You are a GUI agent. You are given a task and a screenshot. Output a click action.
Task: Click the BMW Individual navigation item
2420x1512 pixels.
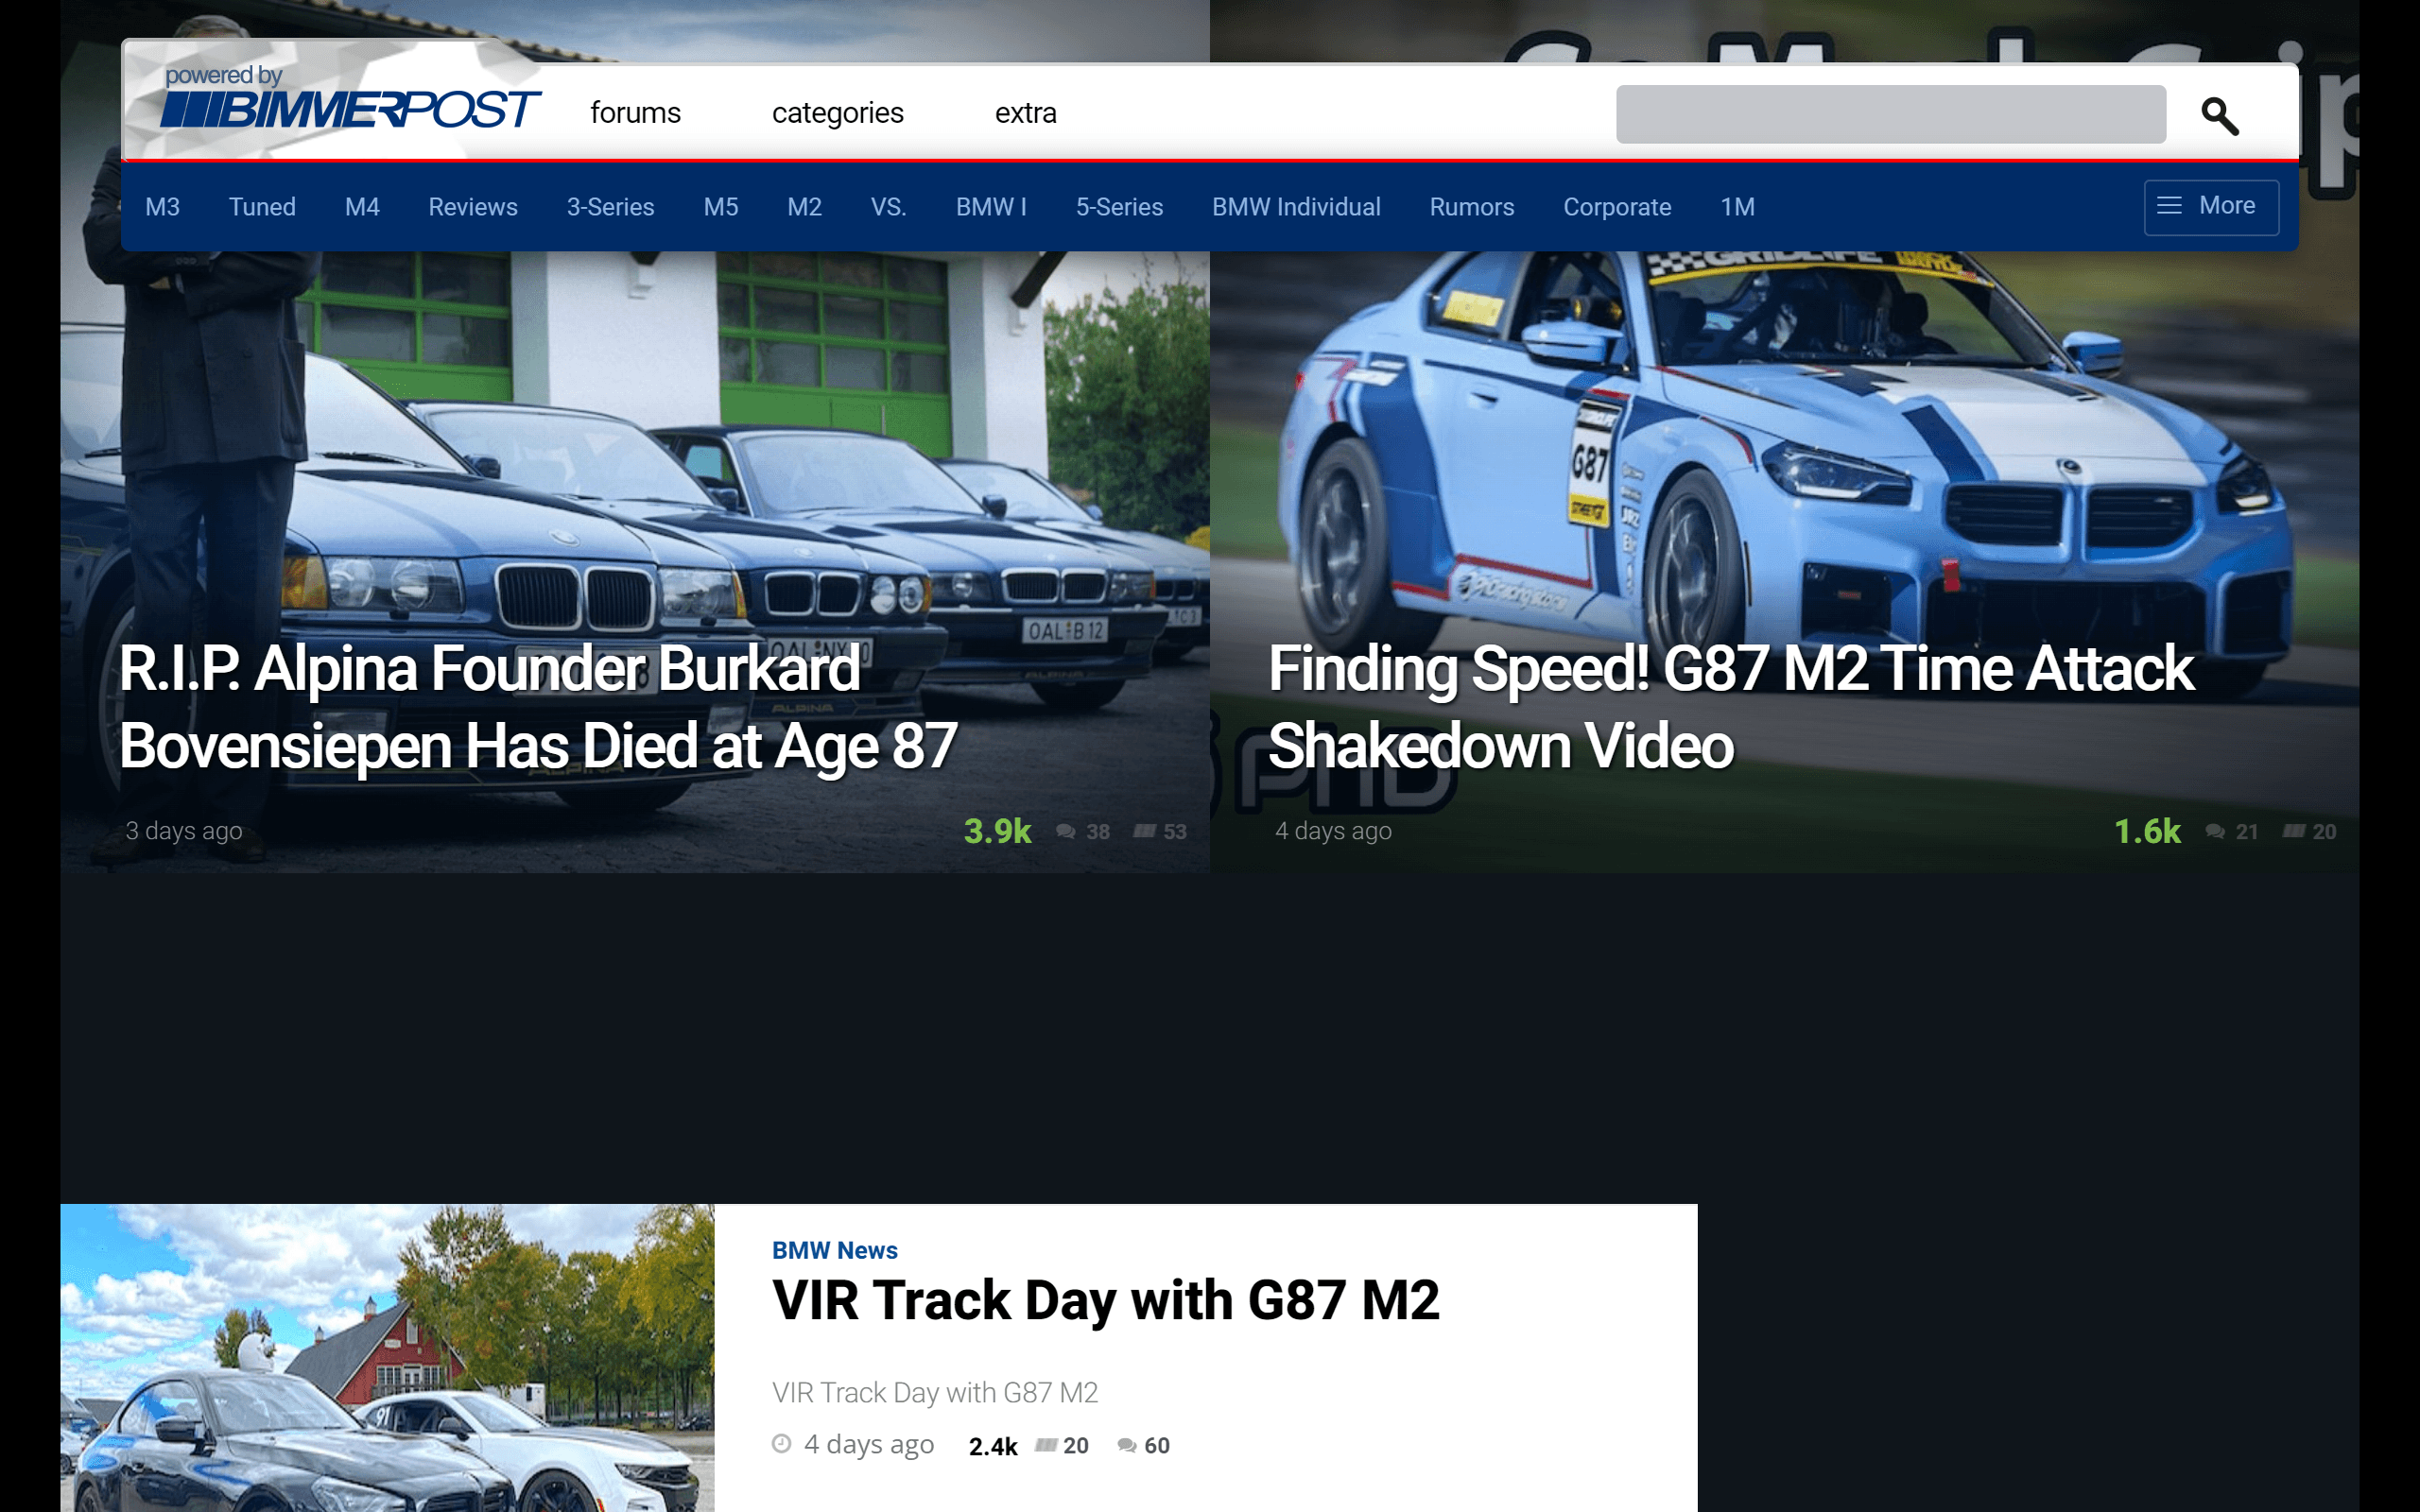click(1296, 207)
